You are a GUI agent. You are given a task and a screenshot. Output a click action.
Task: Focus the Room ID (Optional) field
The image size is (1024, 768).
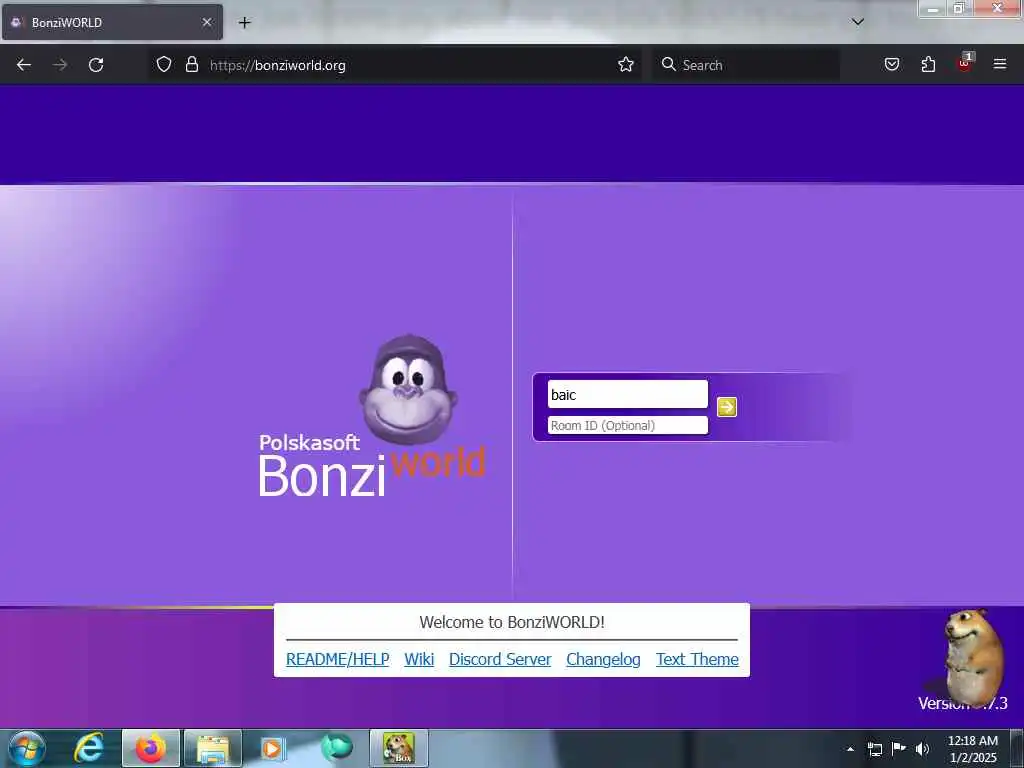pyautogui.click(x=628, y=425)
